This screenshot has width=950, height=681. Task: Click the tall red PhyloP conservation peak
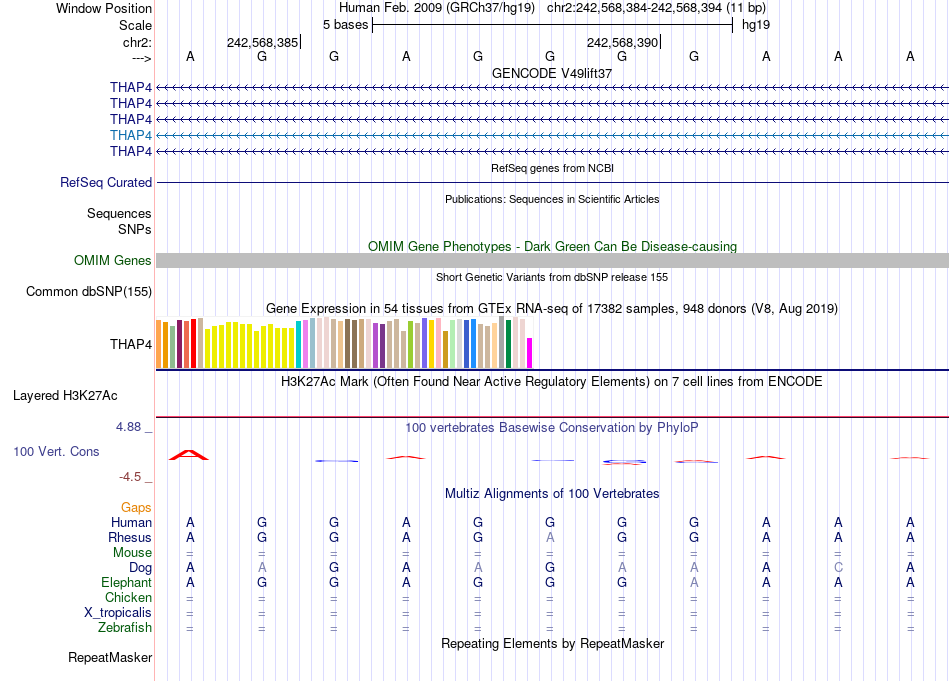click(188, 455)
